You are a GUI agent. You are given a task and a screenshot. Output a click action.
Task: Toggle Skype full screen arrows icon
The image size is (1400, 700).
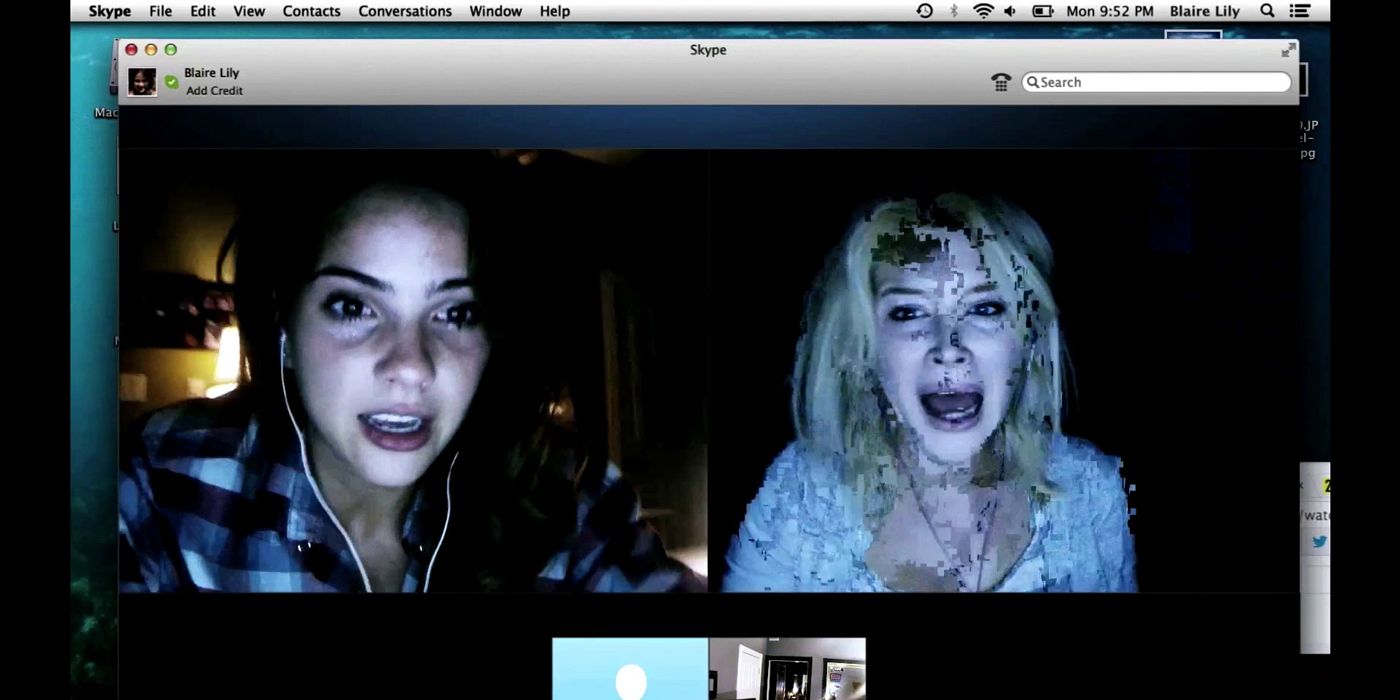(x=1288, y=50)
